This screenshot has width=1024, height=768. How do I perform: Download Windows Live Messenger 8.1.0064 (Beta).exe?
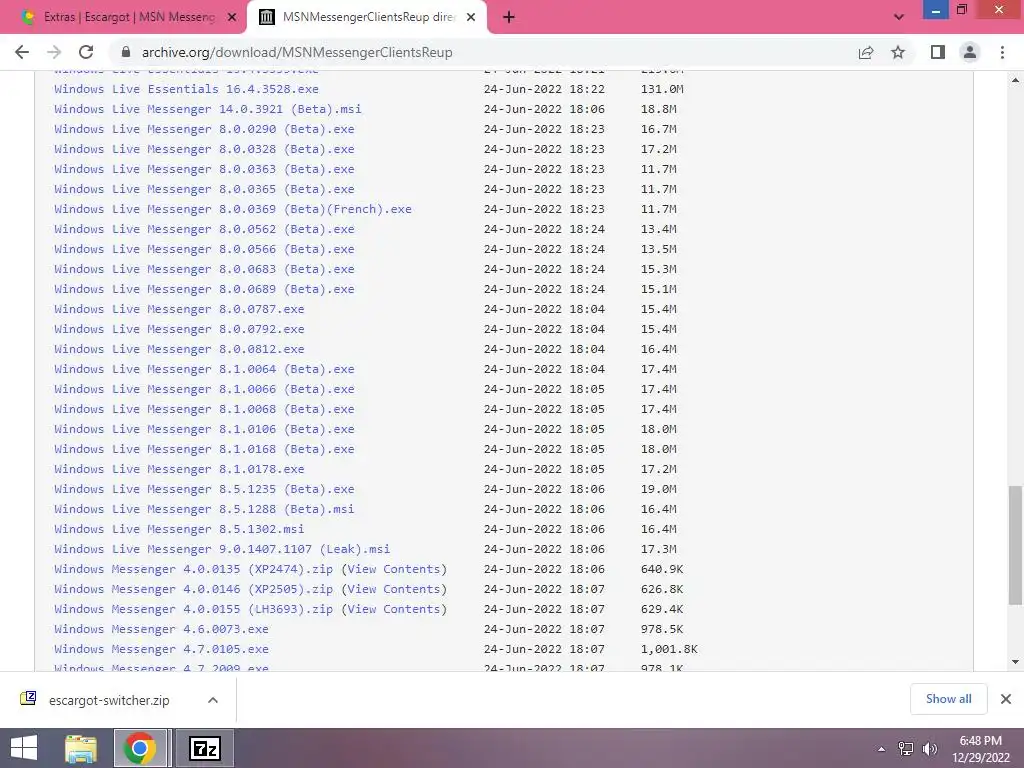(204, 369)
